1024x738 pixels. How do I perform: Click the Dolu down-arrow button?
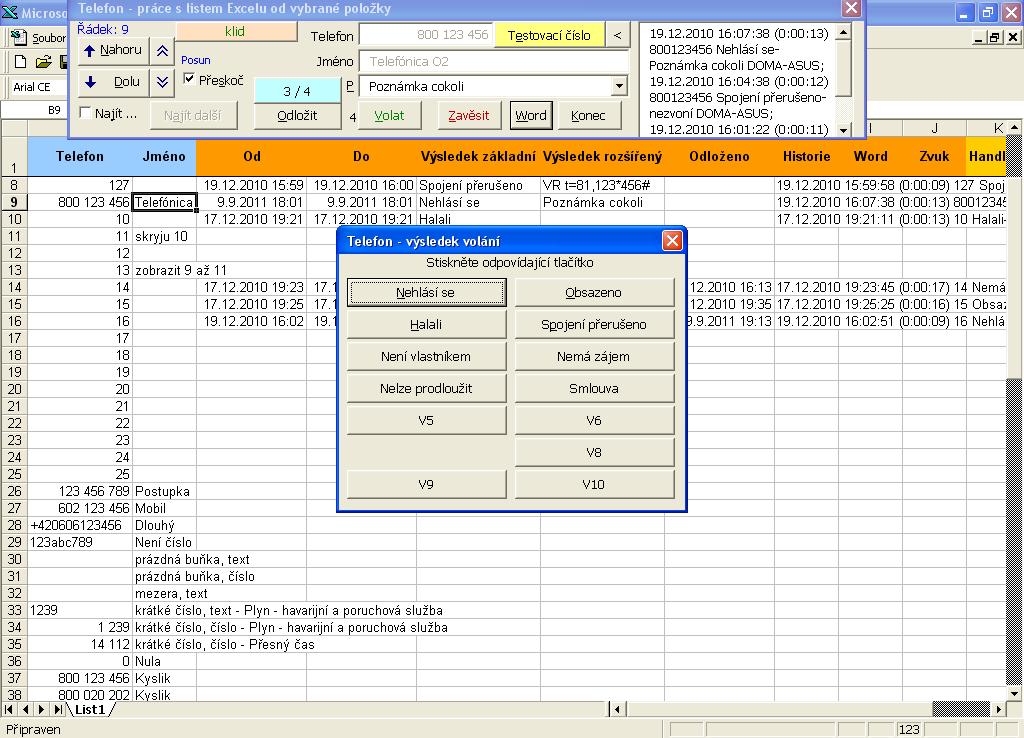click(114, 82)
